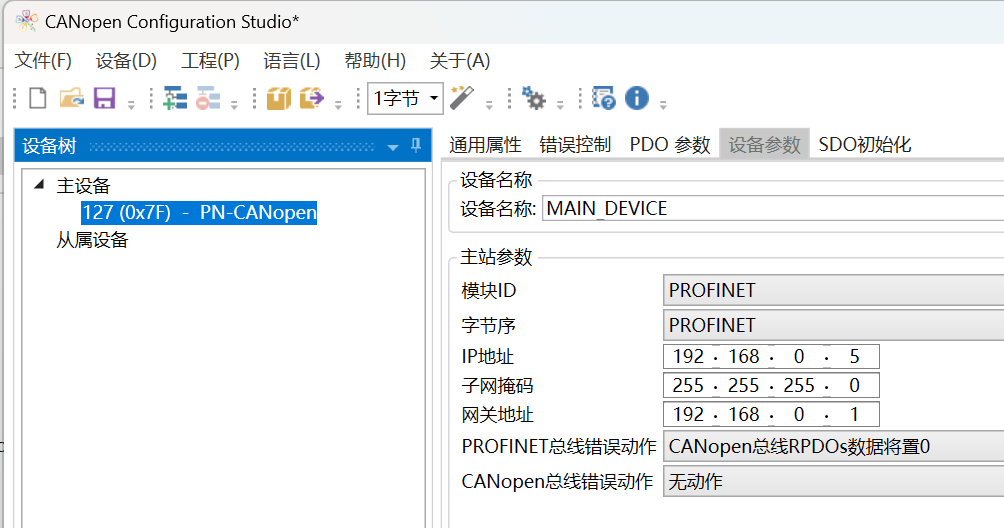Open the CANopen总线错误动作 dropdown showing 无动作
The height and width of the screenshot is (528, 1004).
(x=833, y=481)
